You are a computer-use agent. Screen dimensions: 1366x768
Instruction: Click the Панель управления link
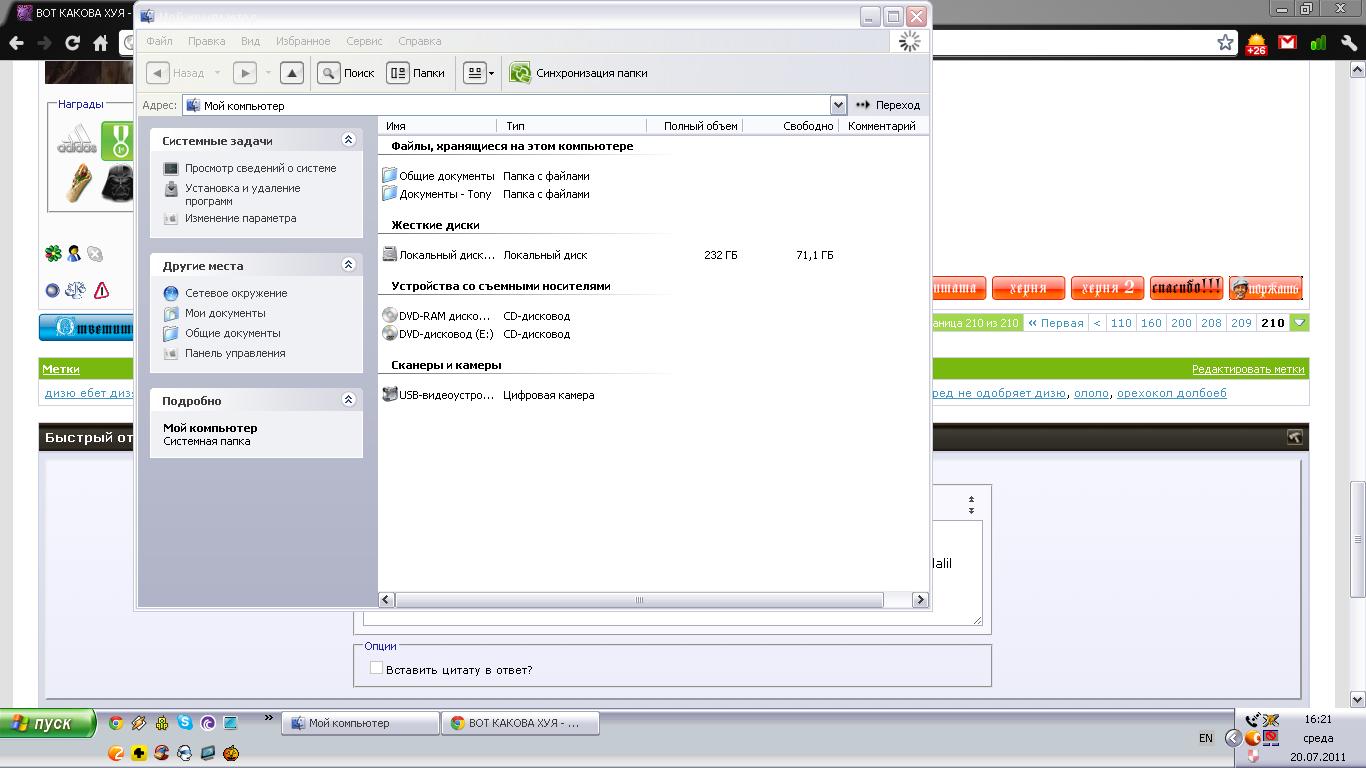coord(235,353)
